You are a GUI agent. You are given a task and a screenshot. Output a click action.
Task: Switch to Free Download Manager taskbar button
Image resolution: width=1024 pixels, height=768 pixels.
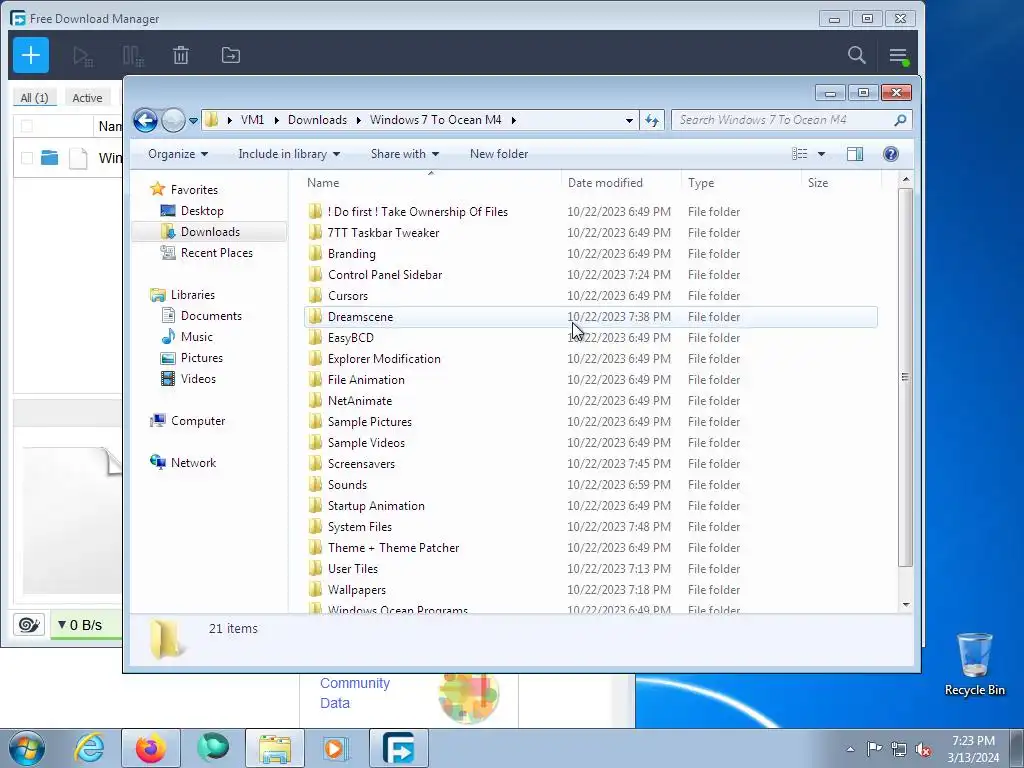point(399,748)
